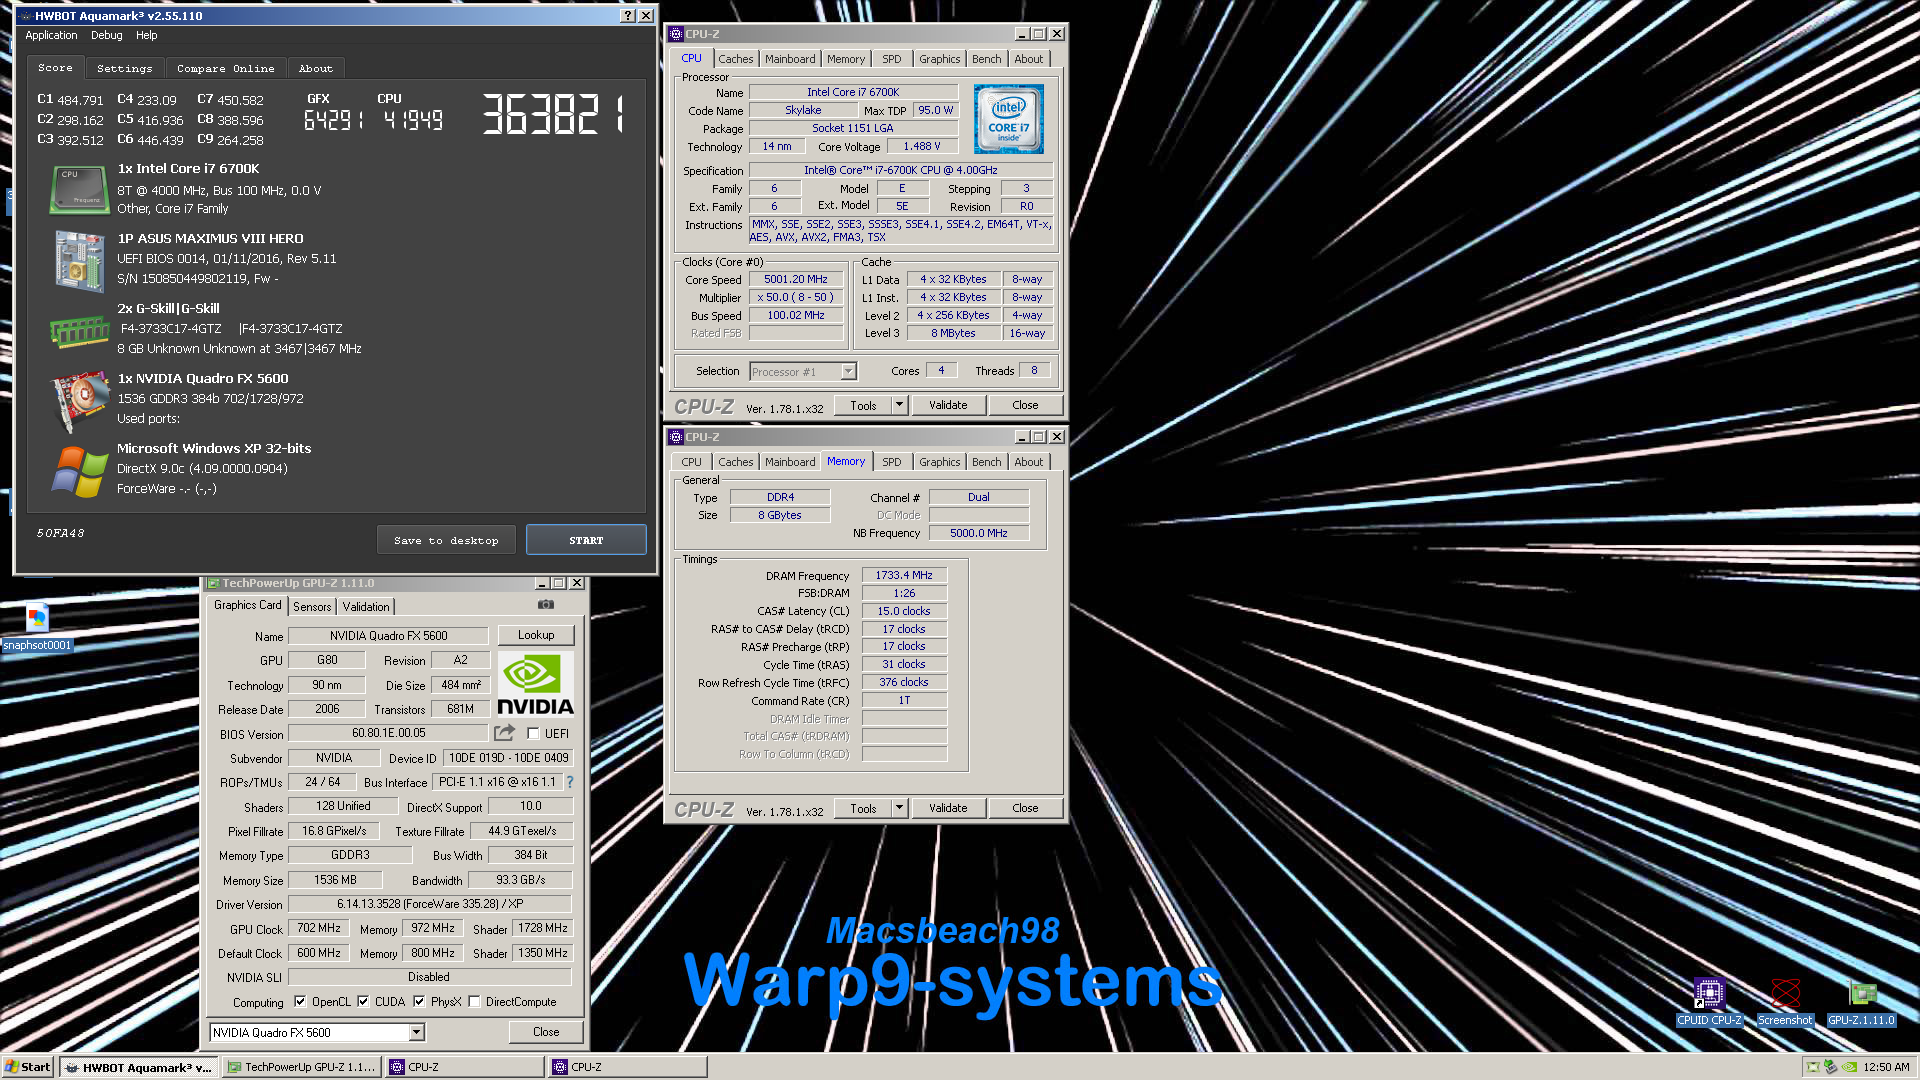The width and height of the screenshot is (1920, 1080).
Task: Click Close in the top CPU-Z window
Action: tap(1025, 405)
